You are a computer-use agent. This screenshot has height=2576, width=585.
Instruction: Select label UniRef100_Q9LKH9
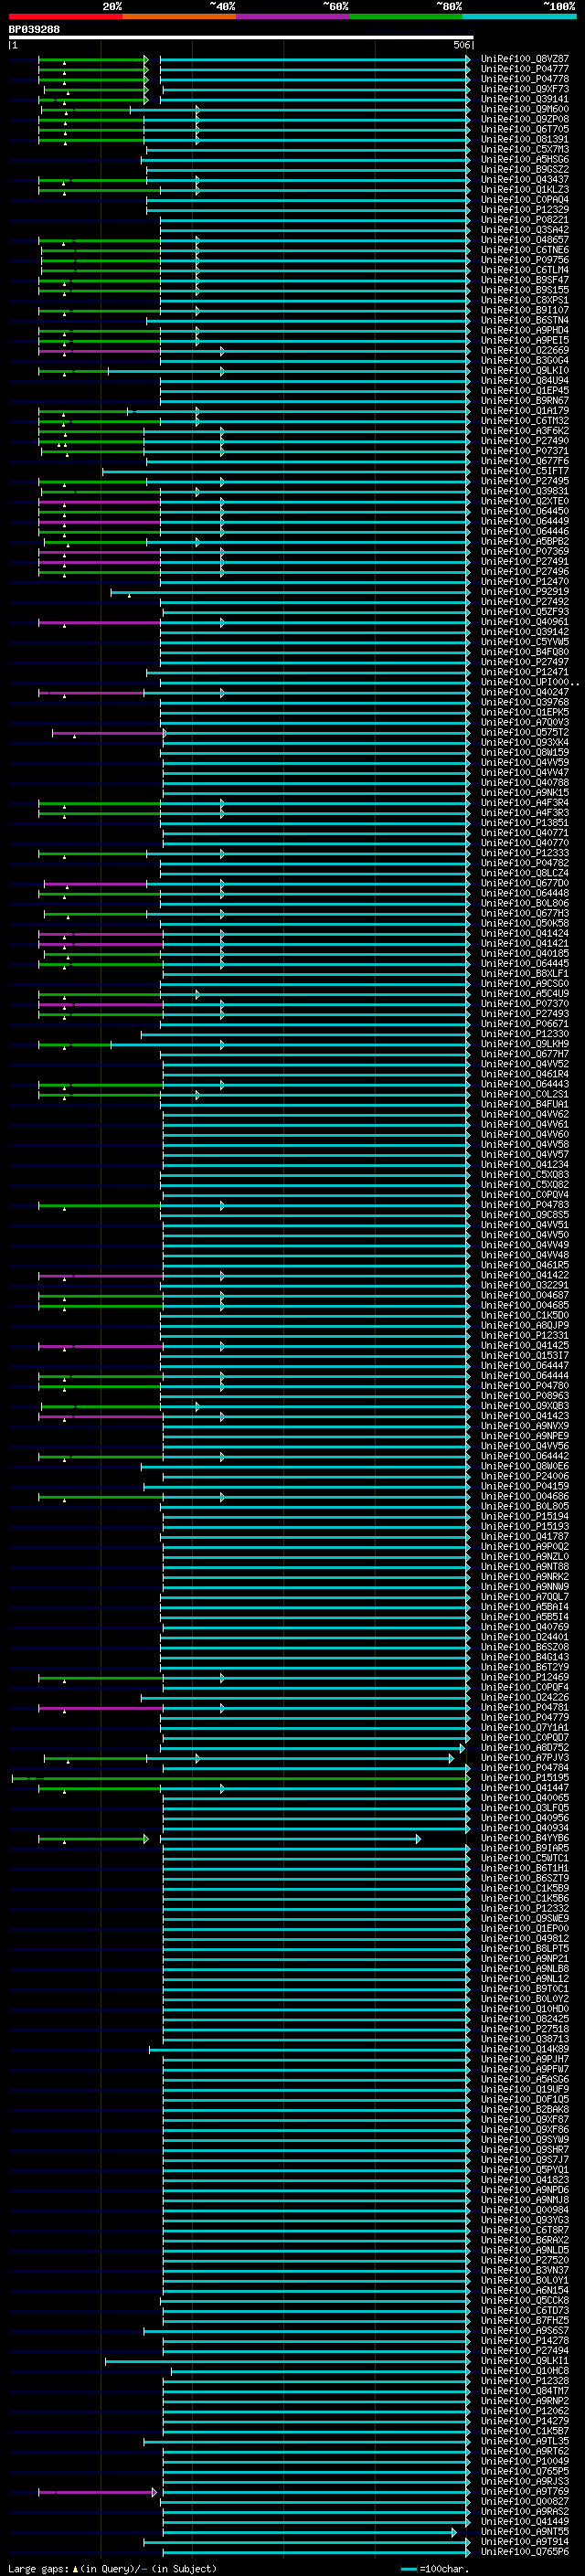click(x=525, y=1043)
